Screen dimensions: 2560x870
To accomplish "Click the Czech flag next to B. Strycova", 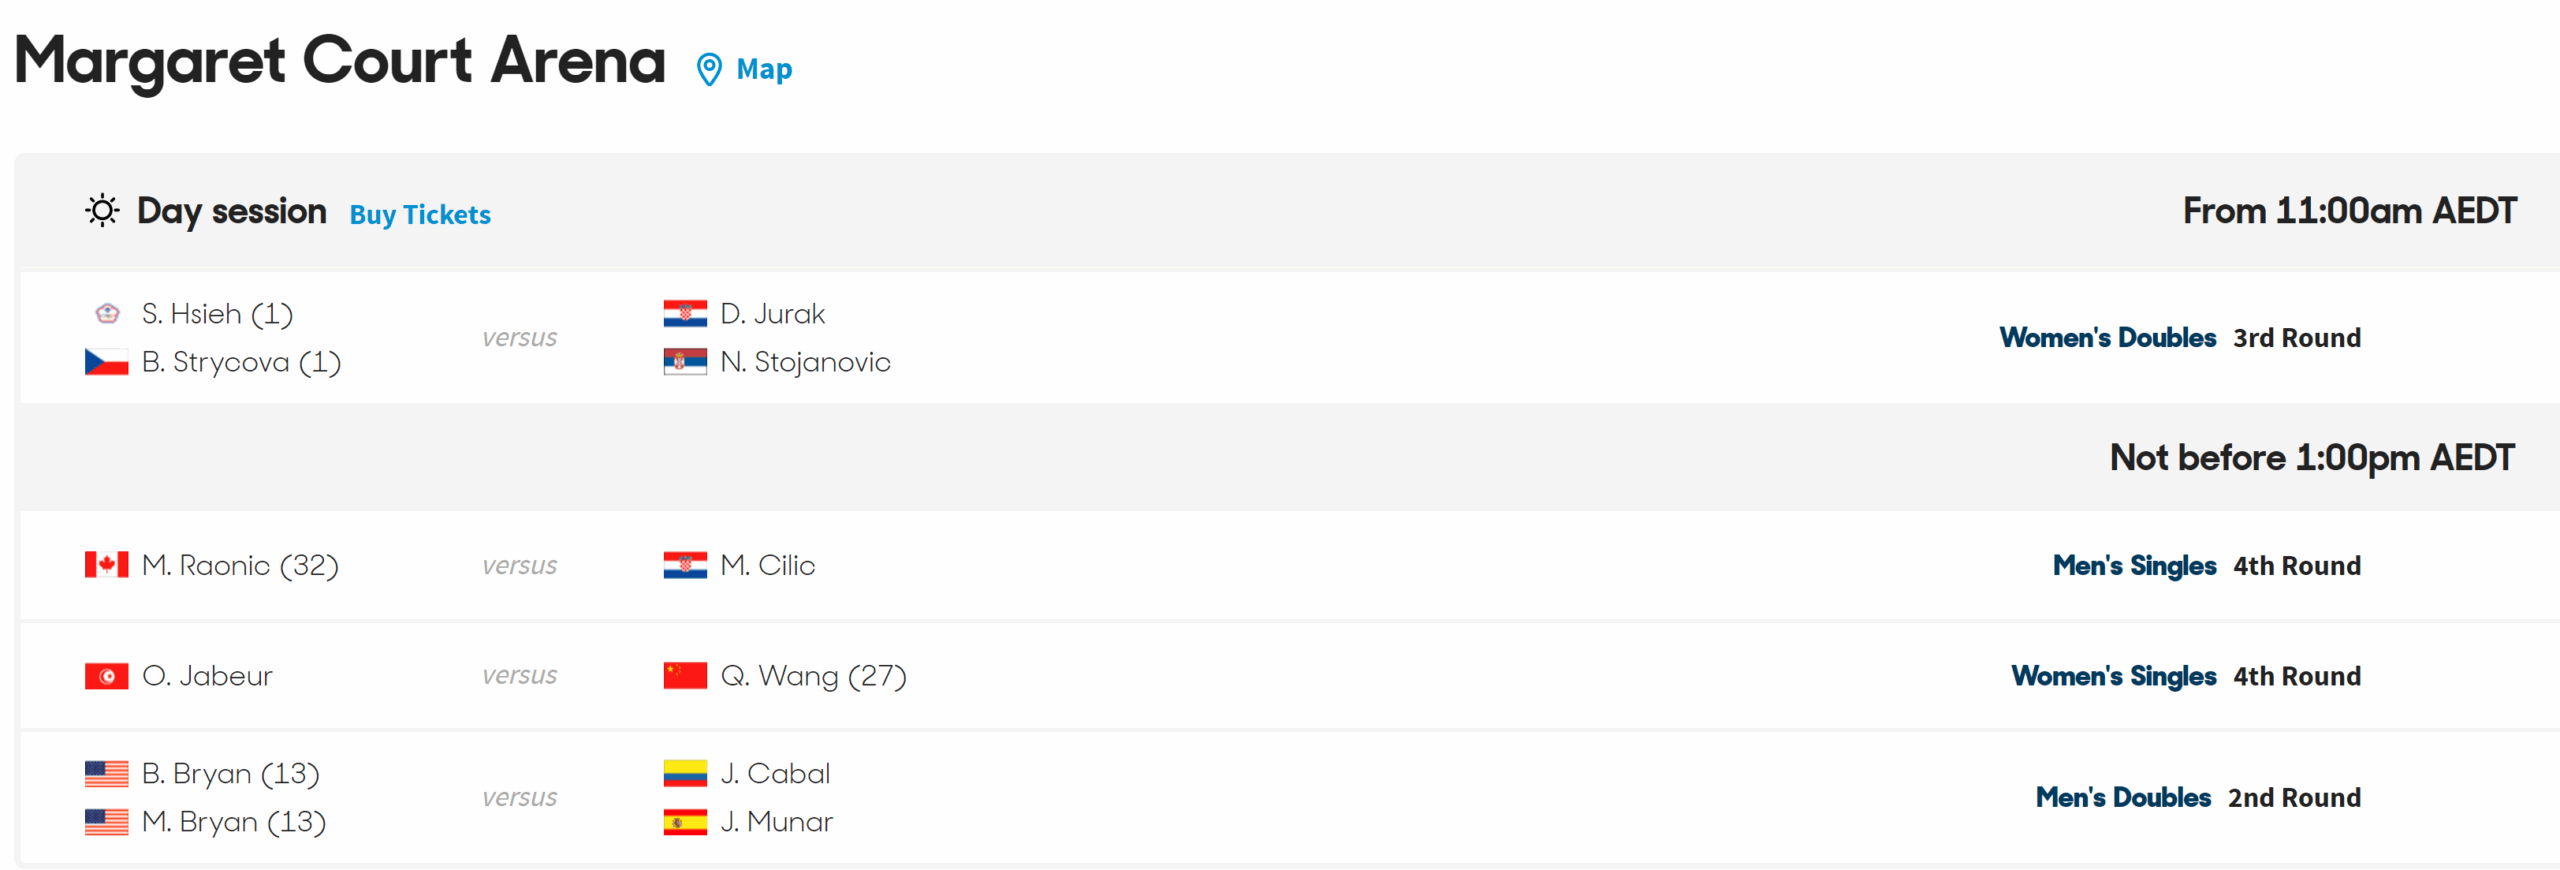I will (x=106, y=362).
